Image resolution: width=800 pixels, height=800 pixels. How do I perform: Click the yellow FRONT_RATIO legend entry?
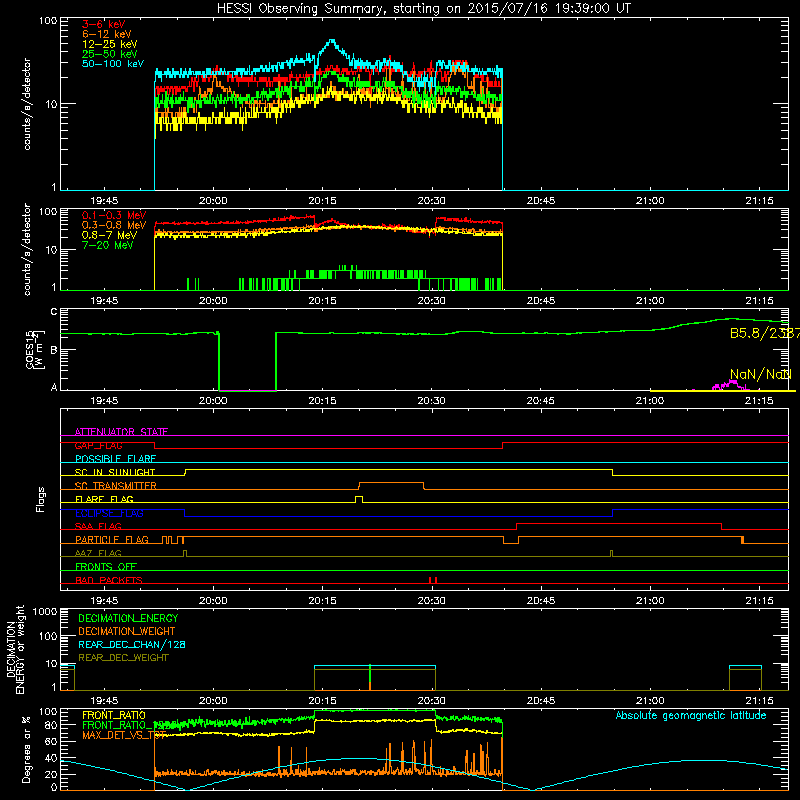pyautogui.click(x=114, y=715)
